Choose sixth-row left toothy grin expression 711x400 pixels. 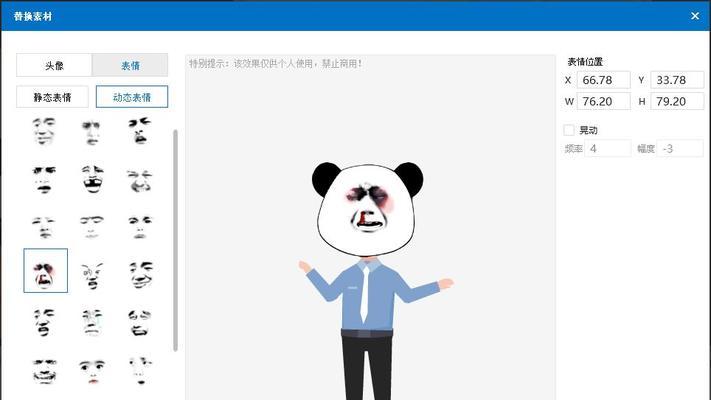tap(44, 371)
